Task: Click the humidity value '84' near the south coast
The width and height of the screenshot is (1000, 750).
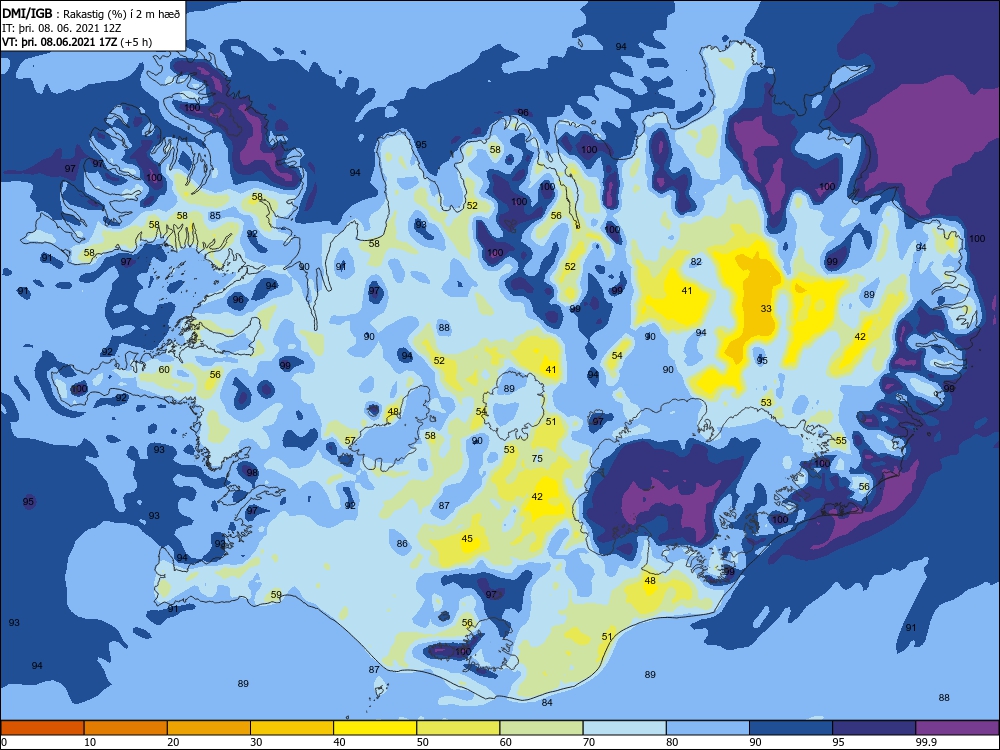Action: point(547,702)
